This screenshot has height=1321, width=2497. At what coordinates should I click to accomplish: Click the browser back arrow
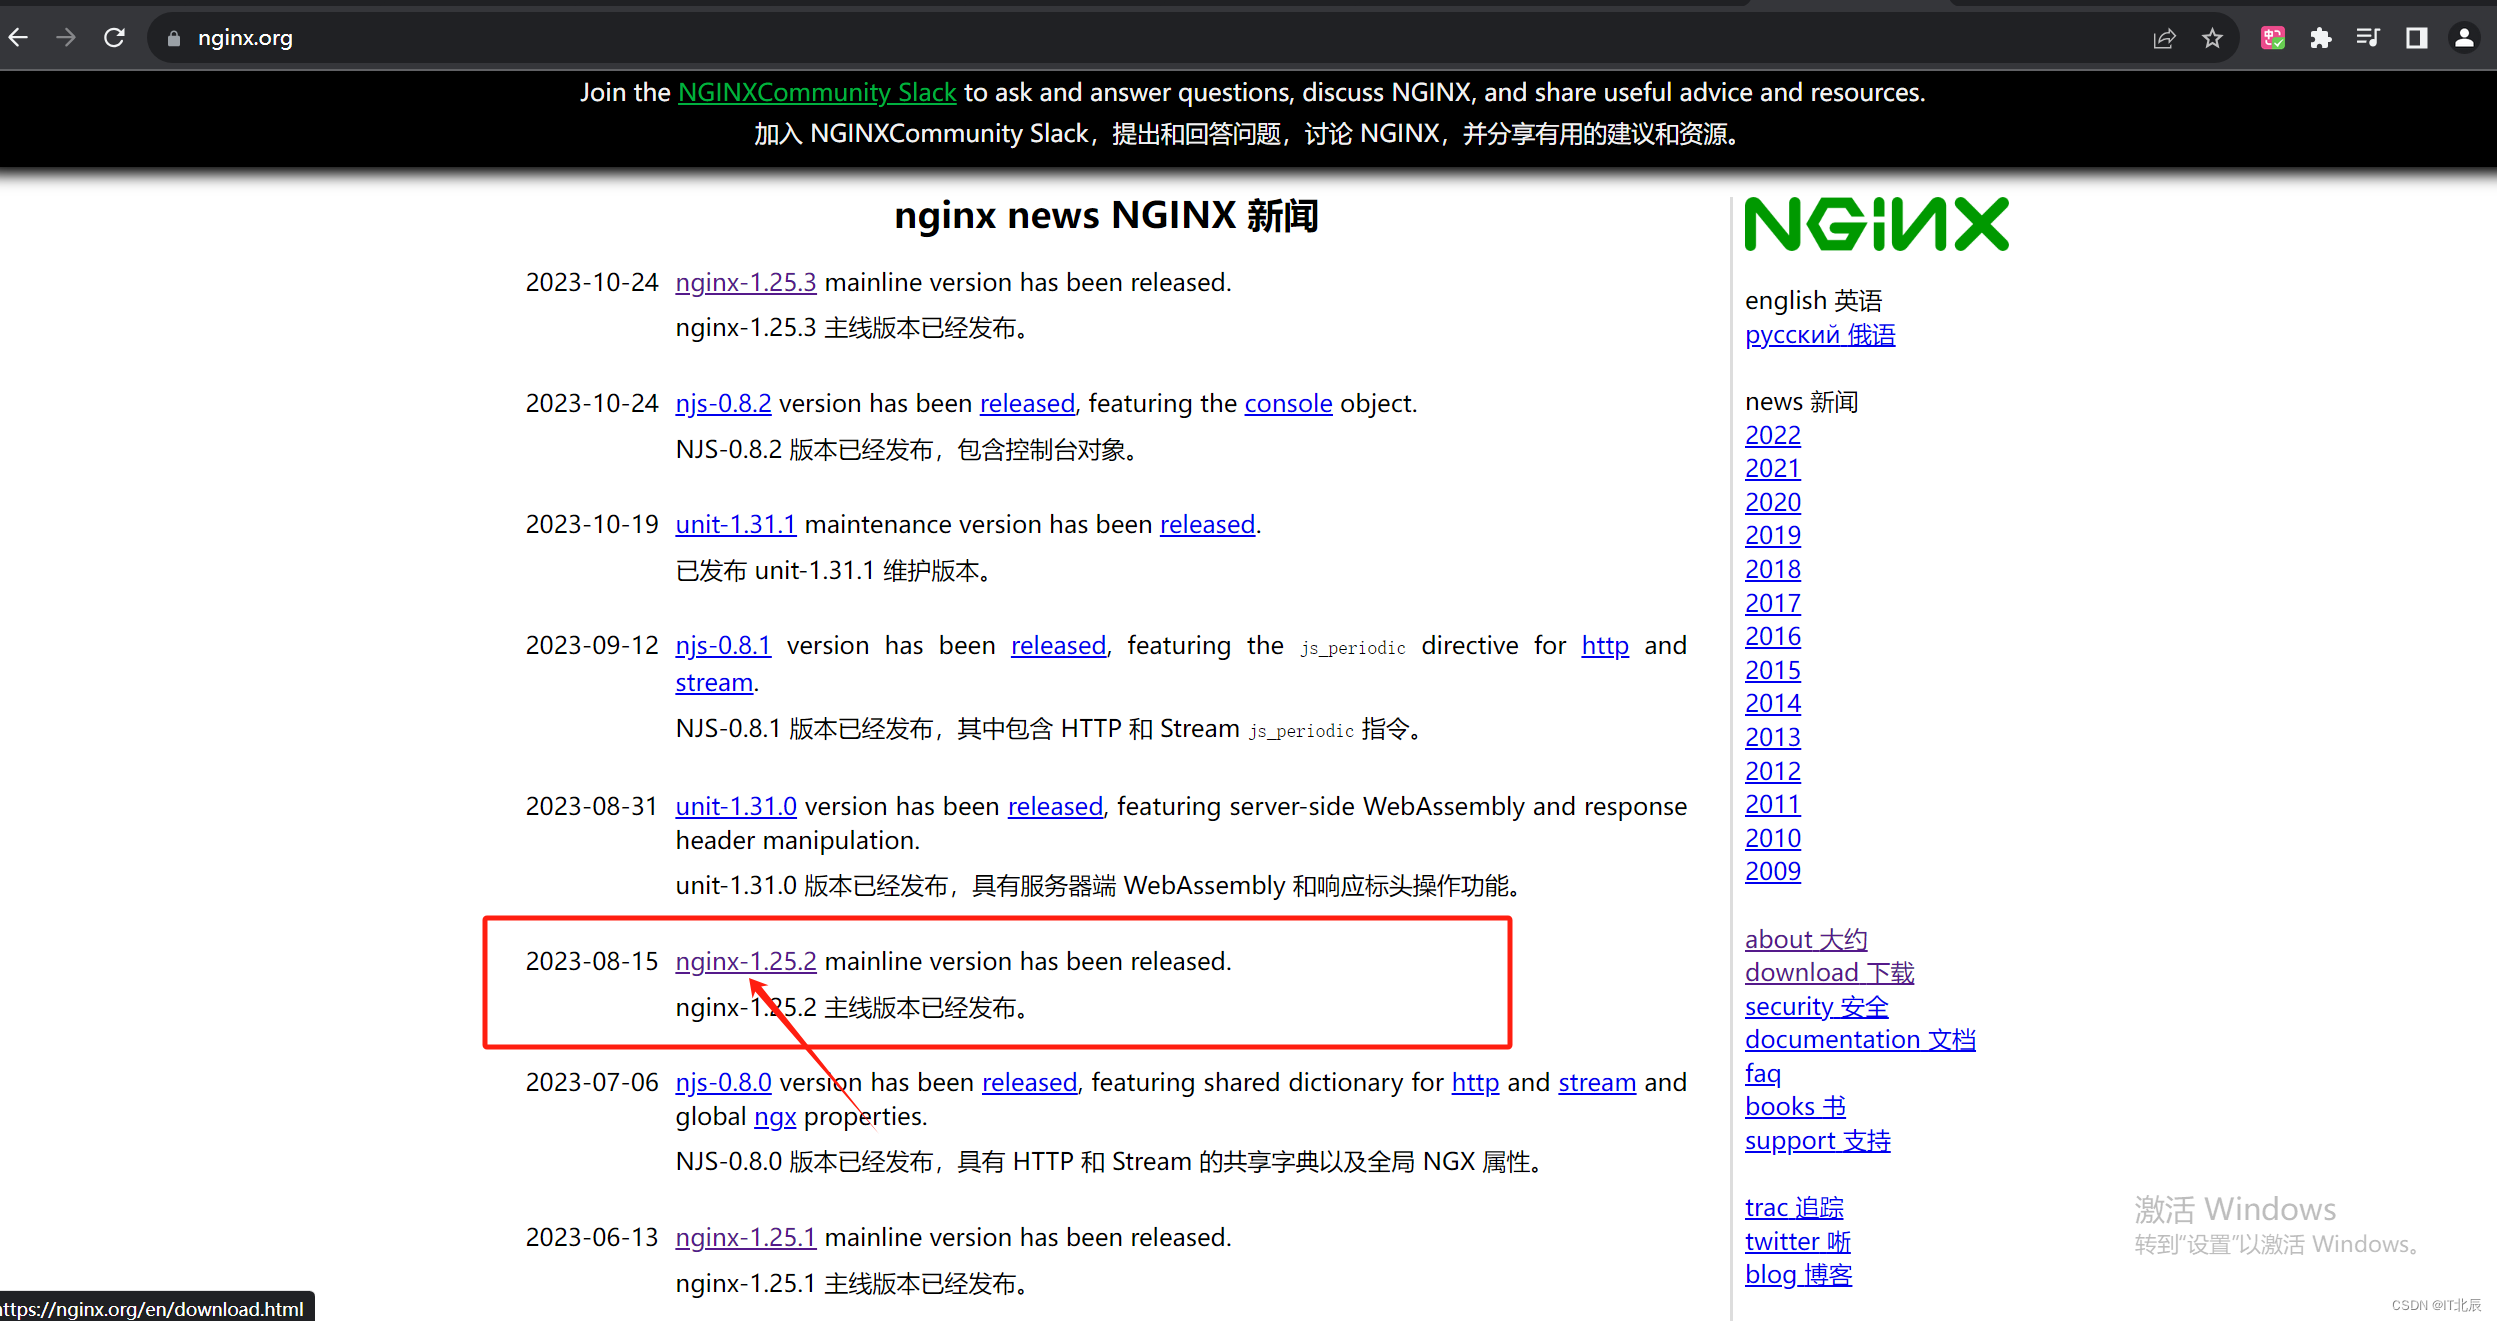coord(18,38)
